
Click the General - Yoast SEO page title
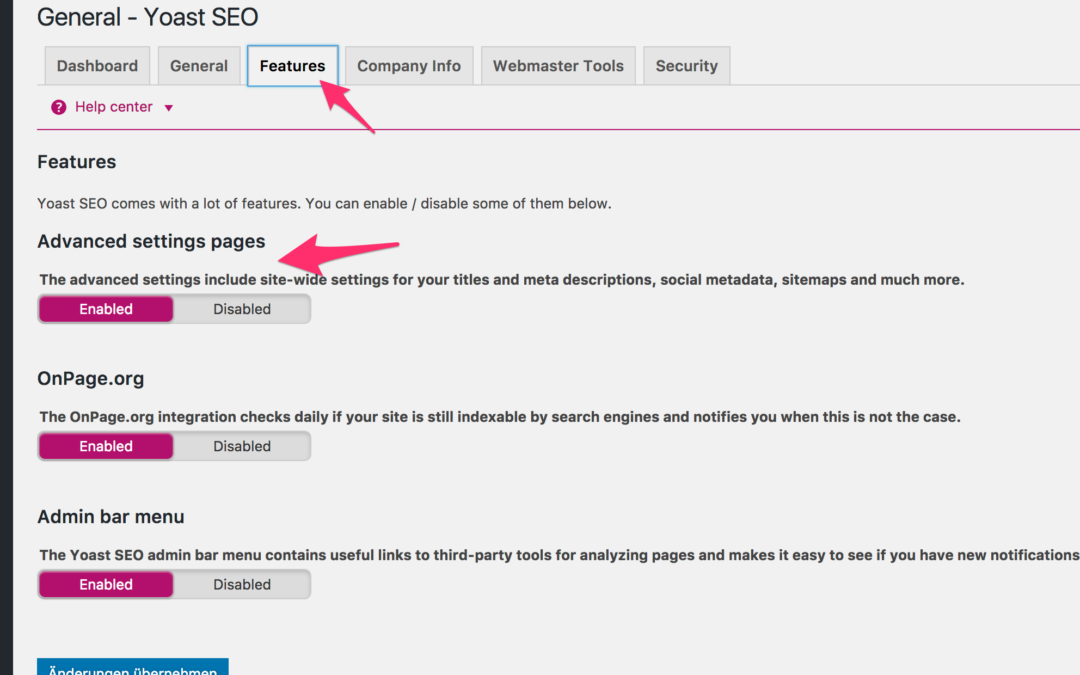147,17
